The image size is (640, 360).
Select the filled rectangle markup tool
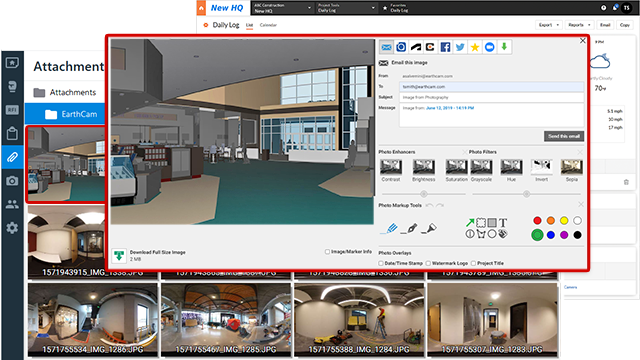click(x=492, y=222)
